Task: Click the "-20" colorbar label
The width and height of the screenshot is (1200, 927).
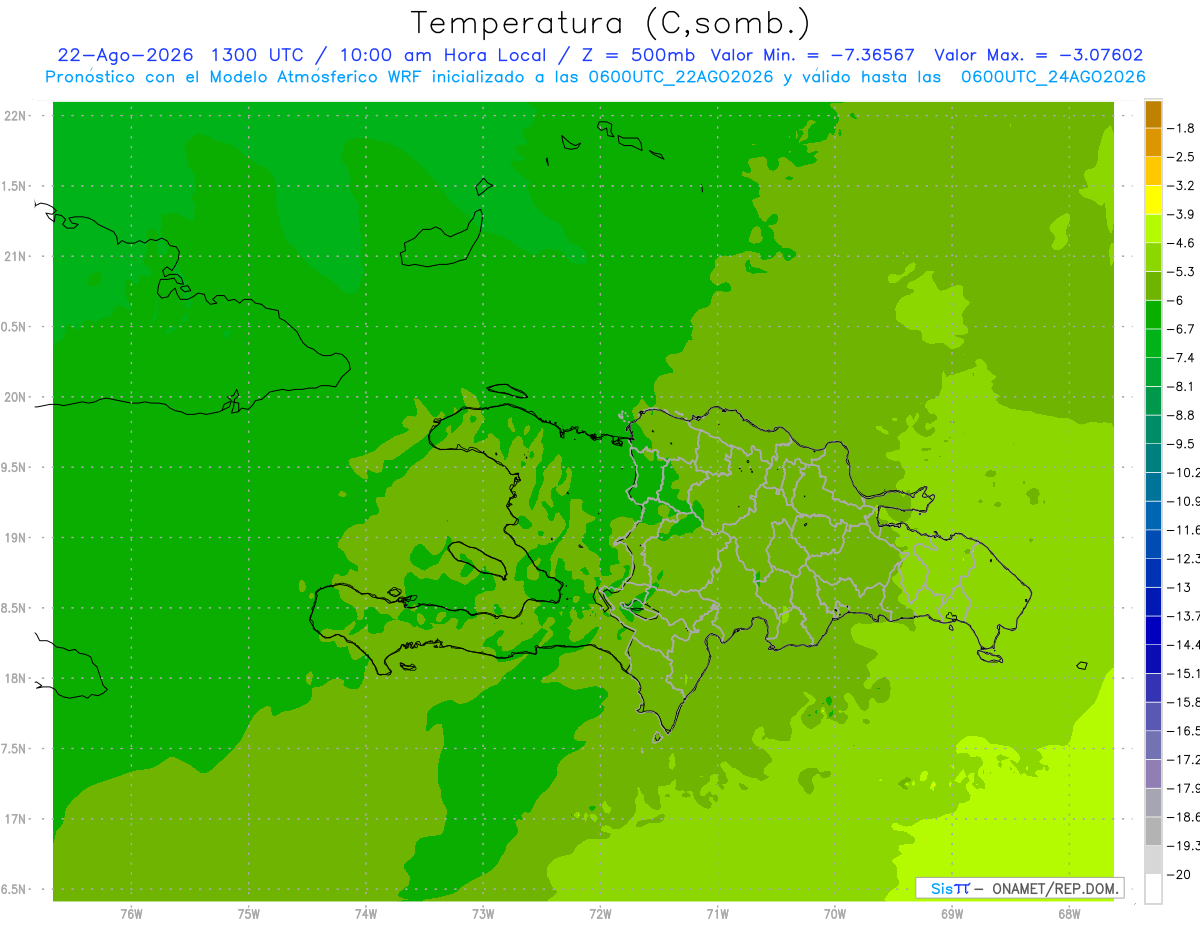Action: click(x=1180, y=875)
